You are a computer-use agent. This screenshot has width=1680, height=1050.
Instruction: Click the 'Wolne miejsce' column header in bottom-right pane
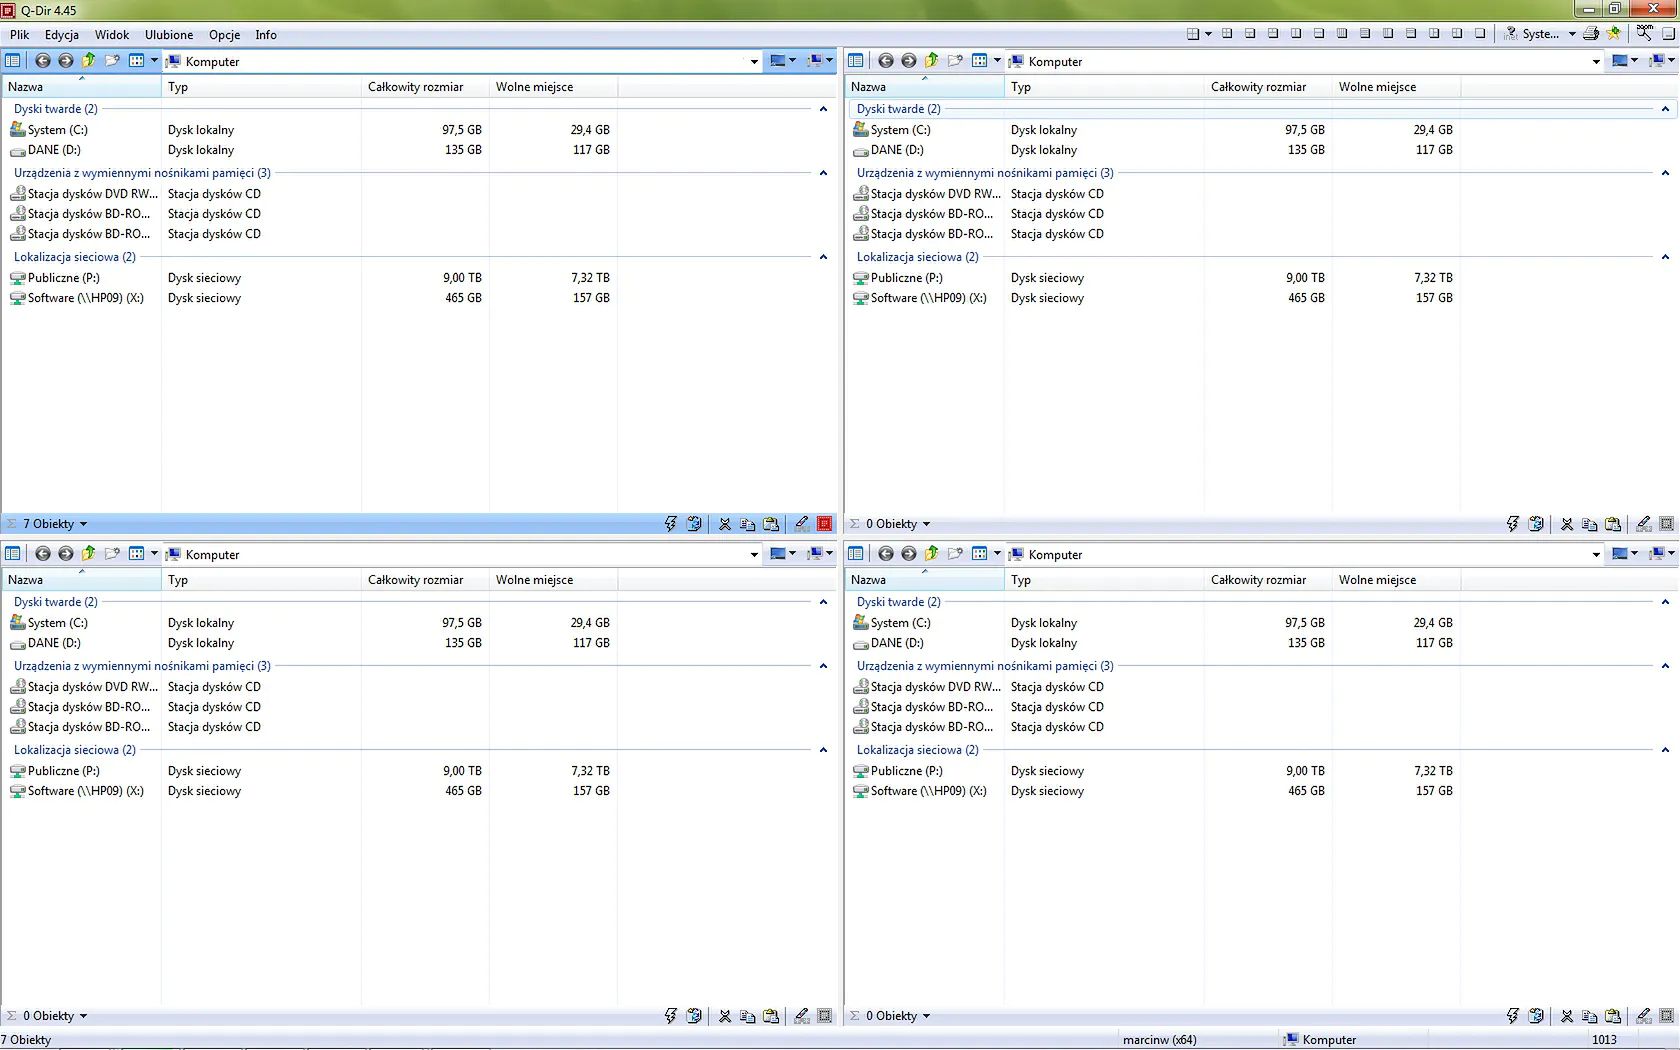coord(1377,580)
